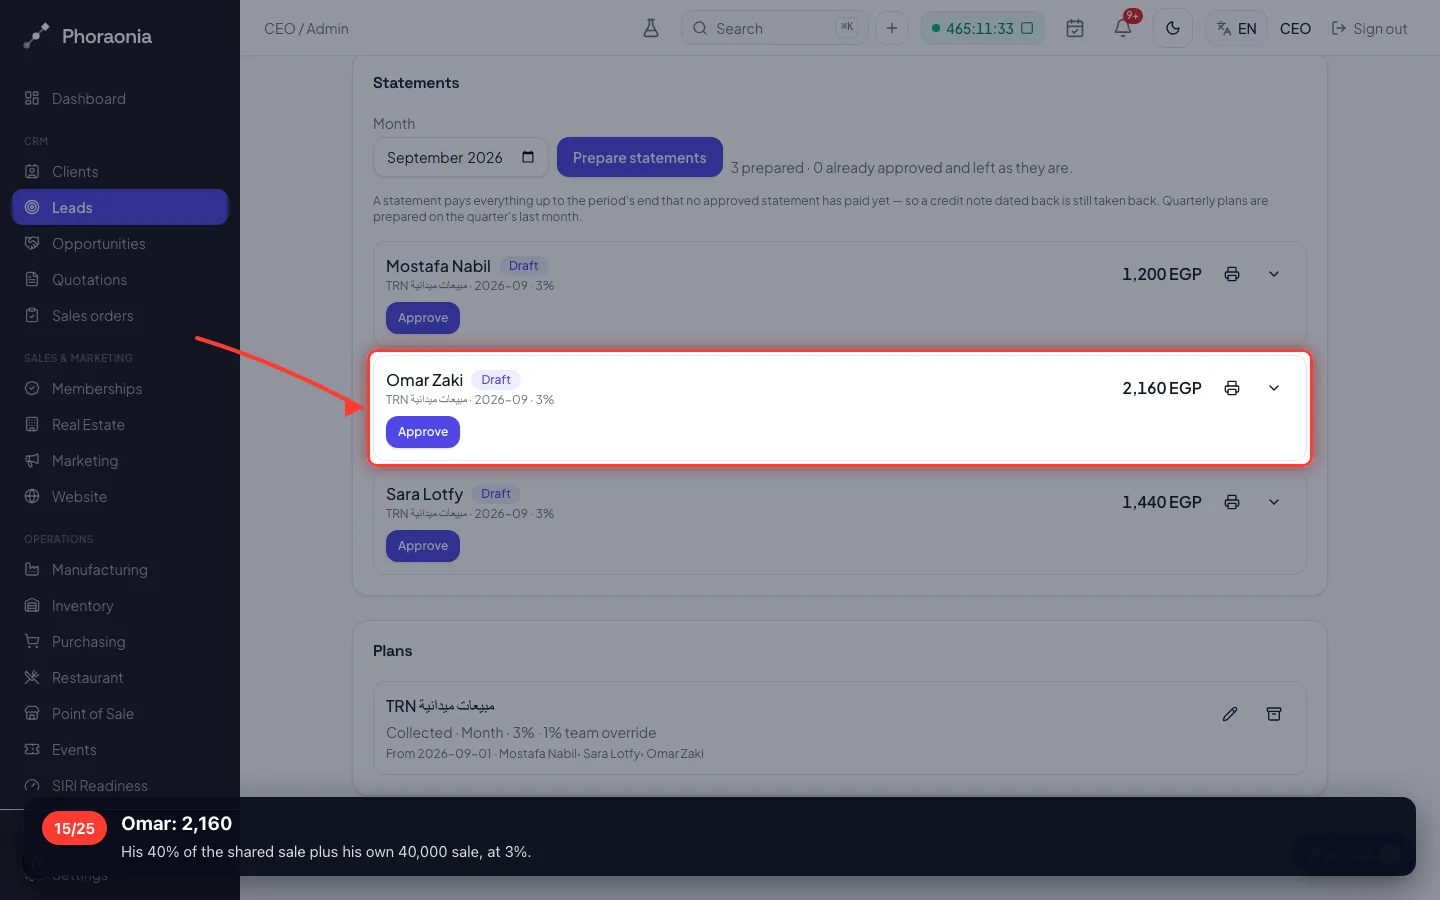The width and height of the screenshot is (1440, 900).
Task: Open the CEO user menu in header
Action: 1295,28
